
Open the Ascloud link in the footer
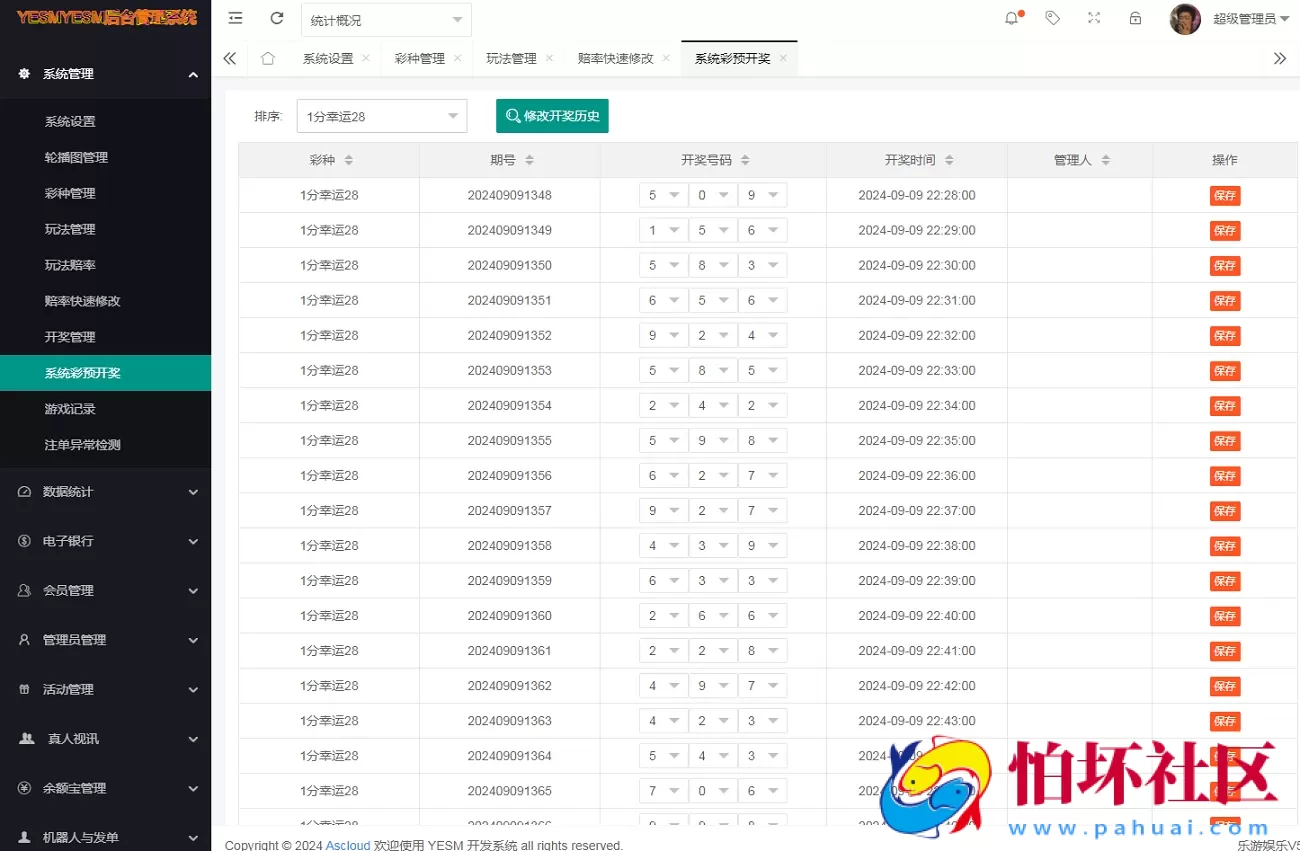pyautogui.click(x=348, y=845)
